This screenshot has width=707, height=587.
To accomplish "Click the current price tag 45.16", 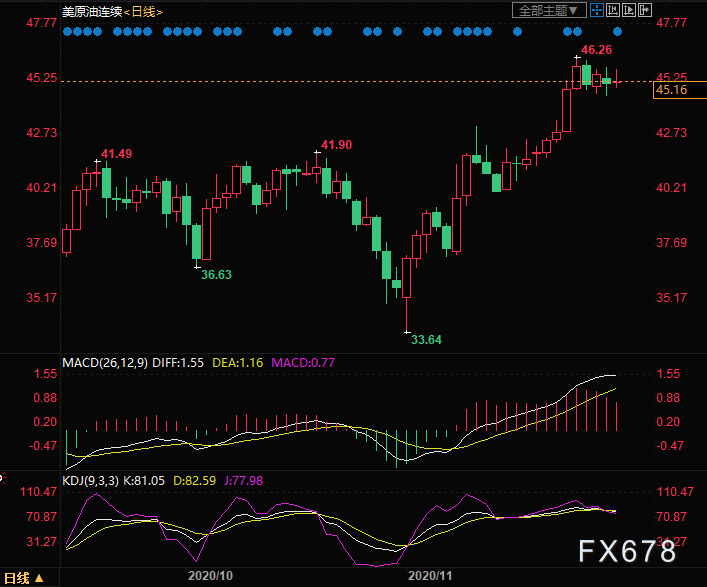I will [x=670, y=91].
